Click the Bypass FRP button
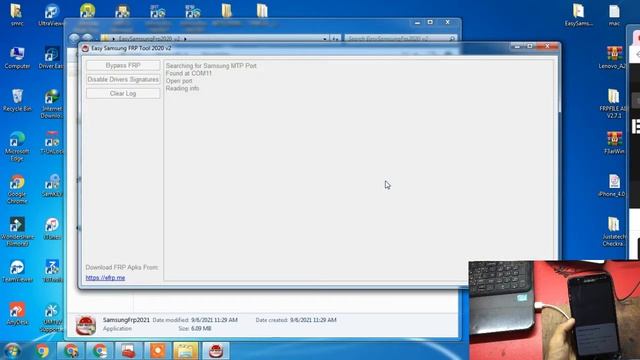 click(x=123, y=65)
